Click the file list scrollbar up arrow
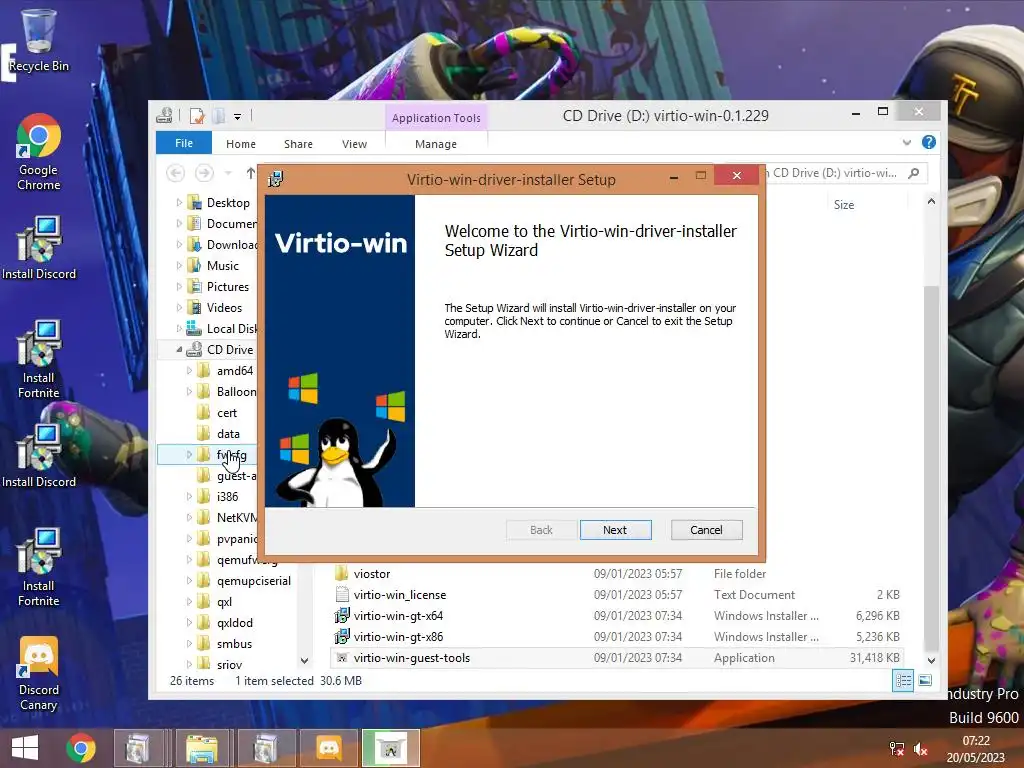 (931, 202)
